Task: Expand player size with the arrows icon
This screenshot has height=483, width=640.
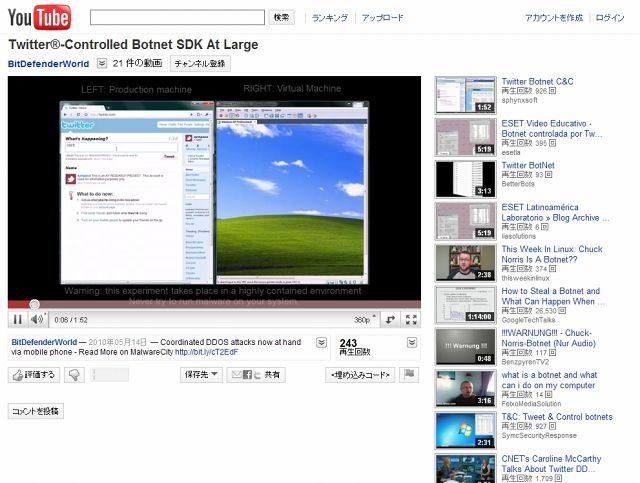Action: point(391,319)
